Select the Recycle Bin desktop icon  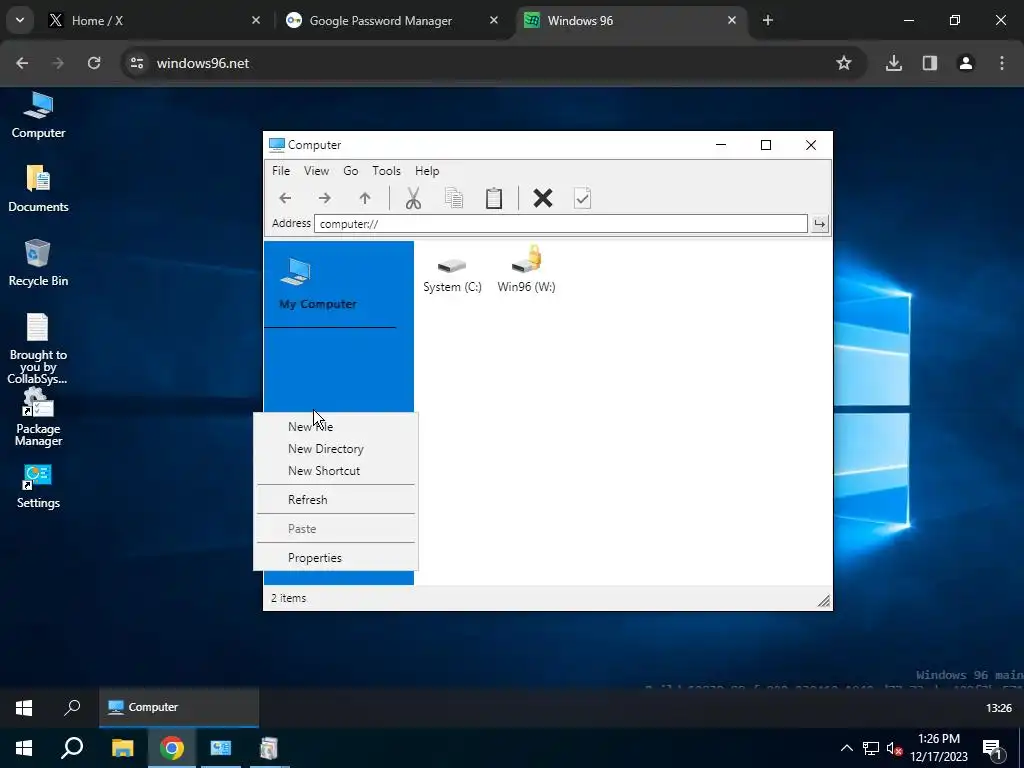[39, 263]
